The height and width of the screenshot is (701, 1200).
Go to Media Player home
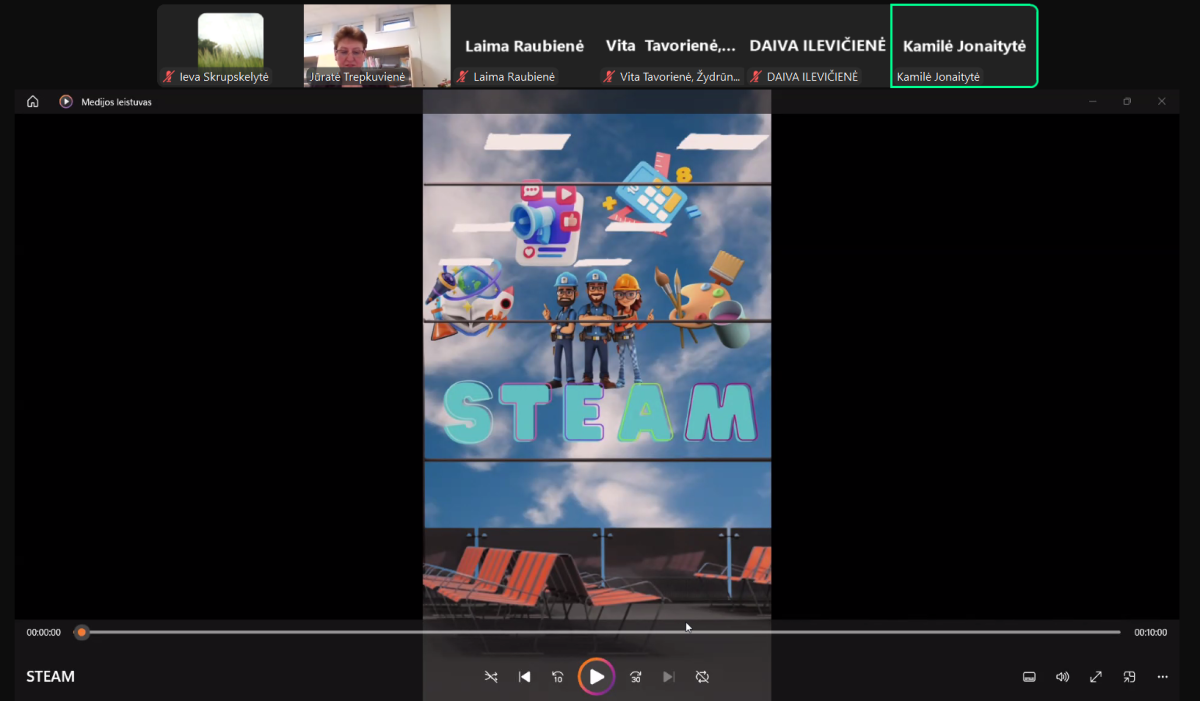click(33, 101)
